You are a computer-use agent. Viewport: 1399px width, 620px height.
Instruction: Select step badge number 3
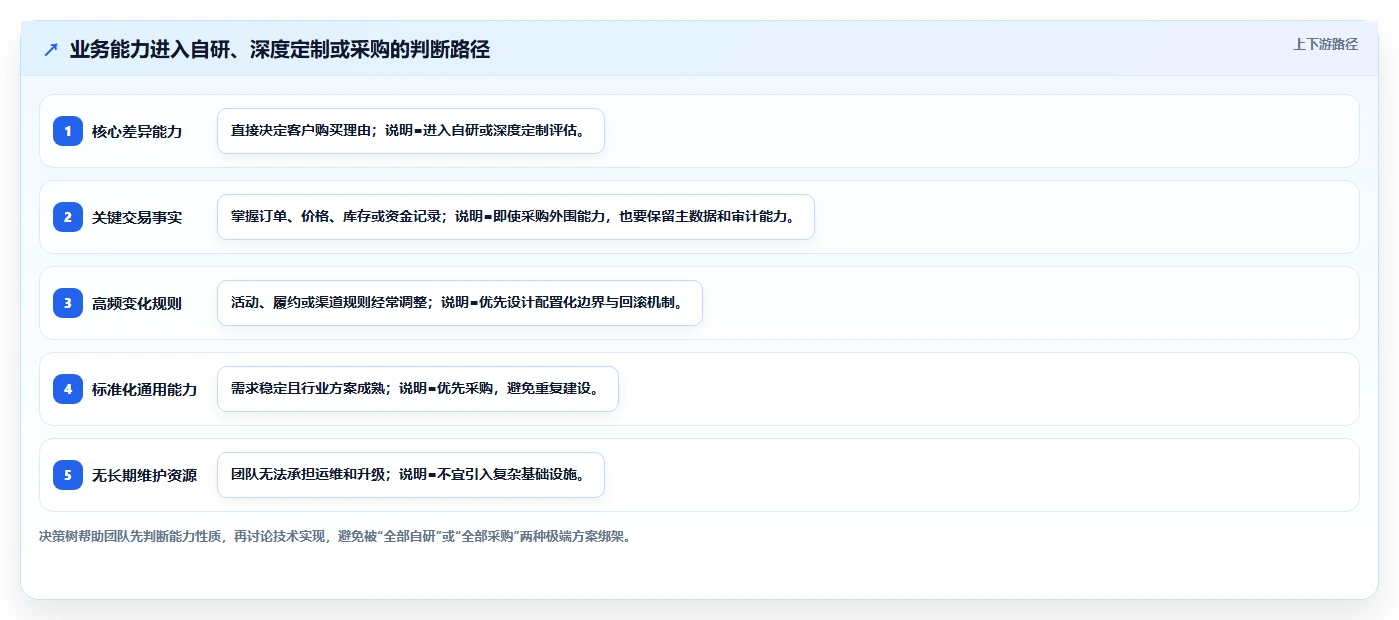click(68, 303)
